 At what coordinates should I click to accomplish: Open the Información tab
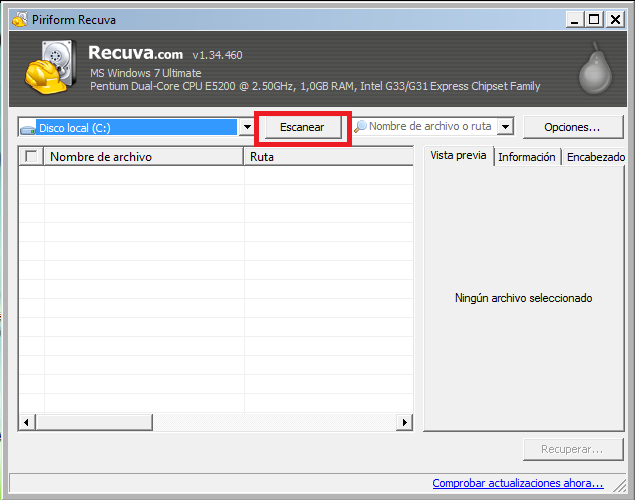527,157
